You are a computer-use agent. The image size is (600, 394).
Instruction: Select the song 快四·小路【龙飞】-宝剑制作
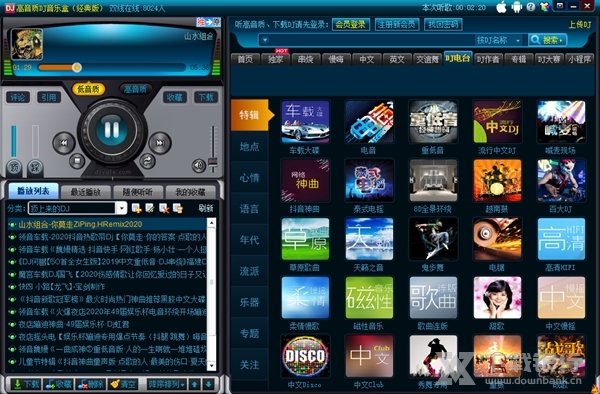click(x=107, y=287)
